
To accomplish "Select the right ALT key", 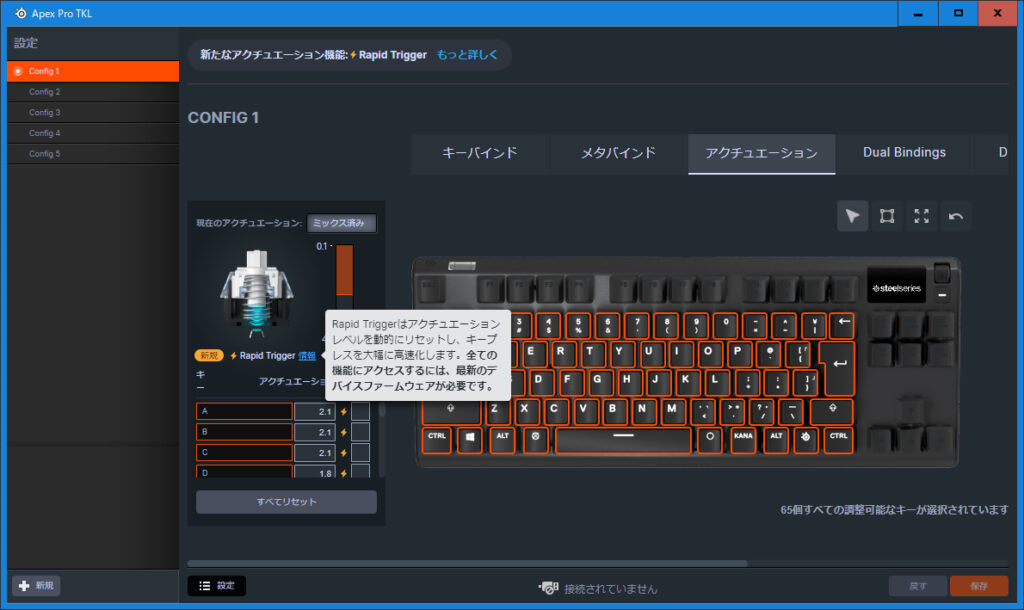I will [x=776, y=440].
